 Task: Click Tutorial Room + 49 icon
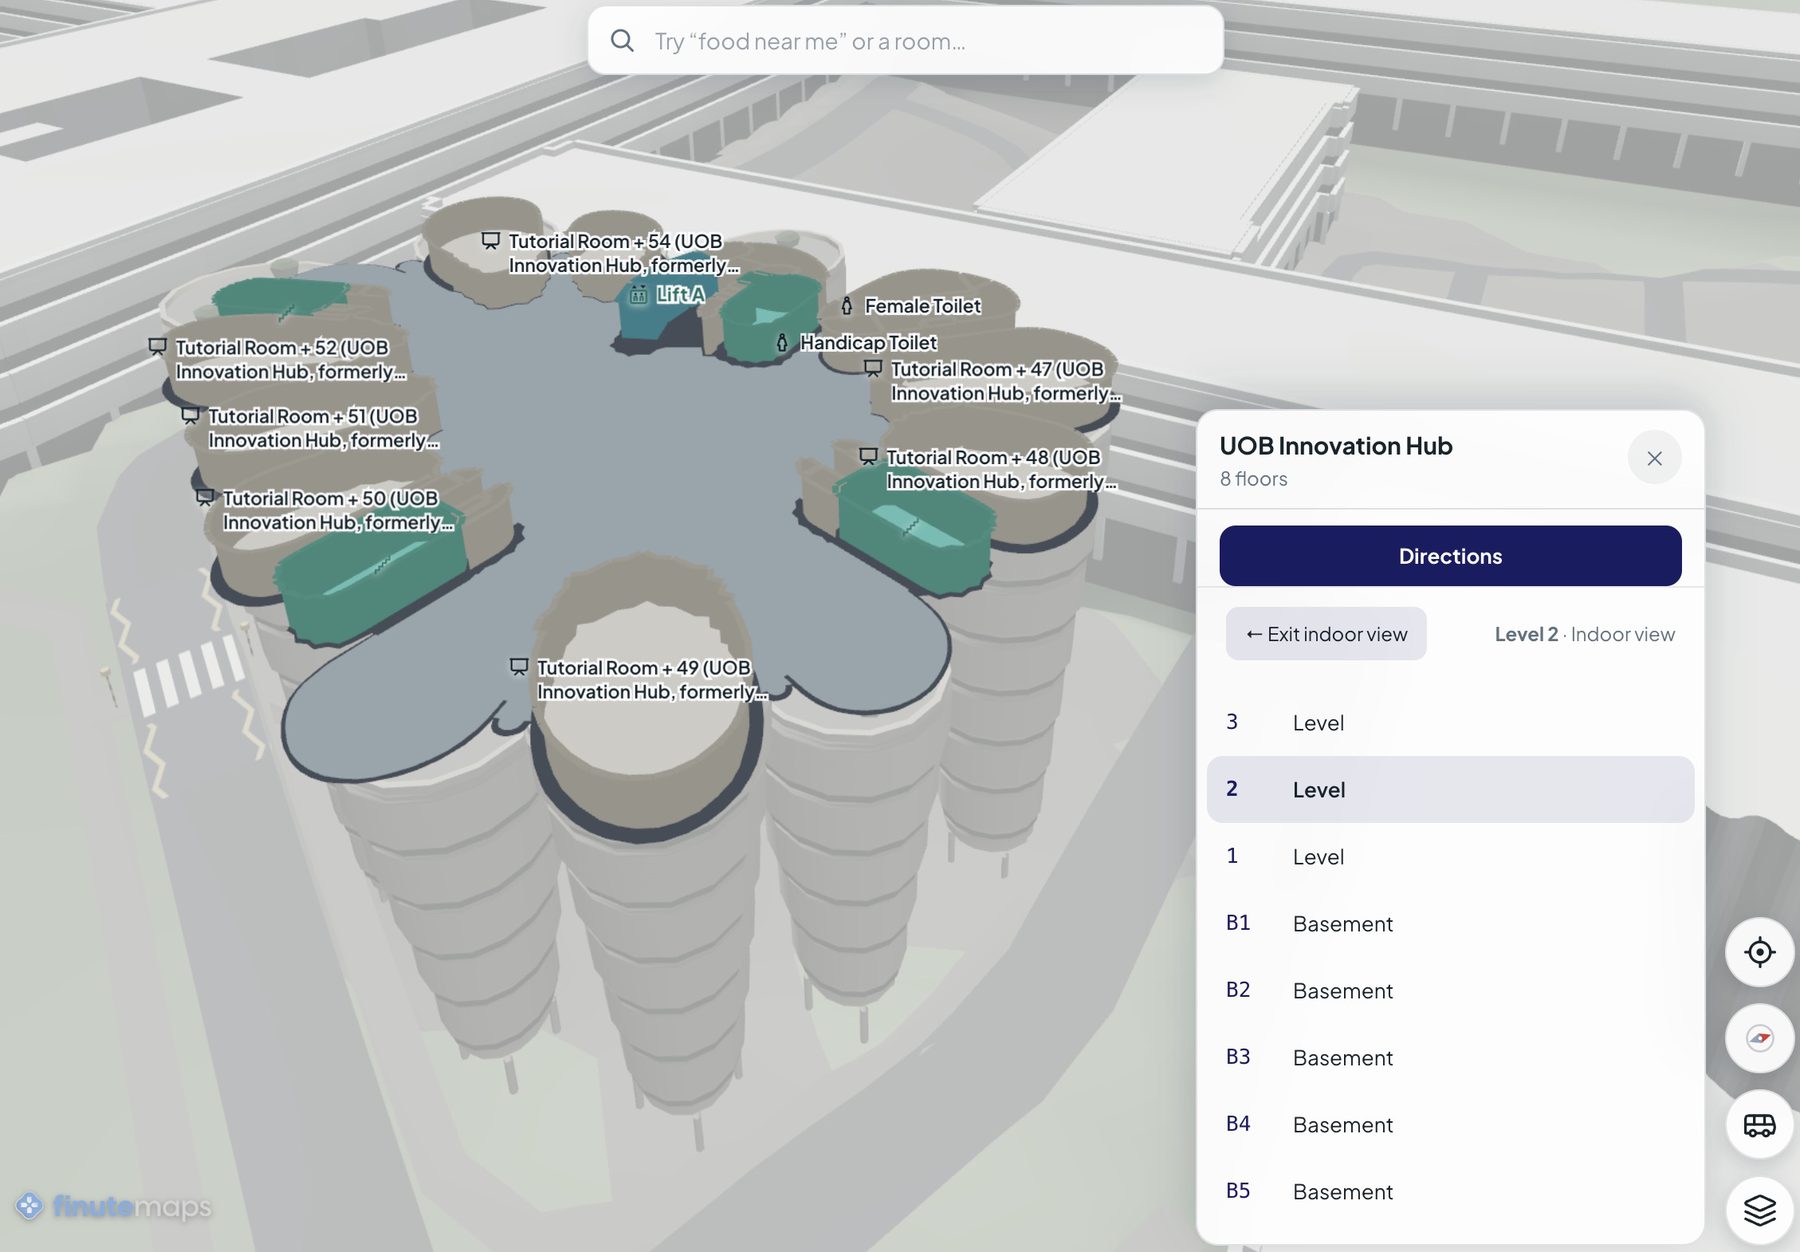pyautogui.click(x=519, y=666)
